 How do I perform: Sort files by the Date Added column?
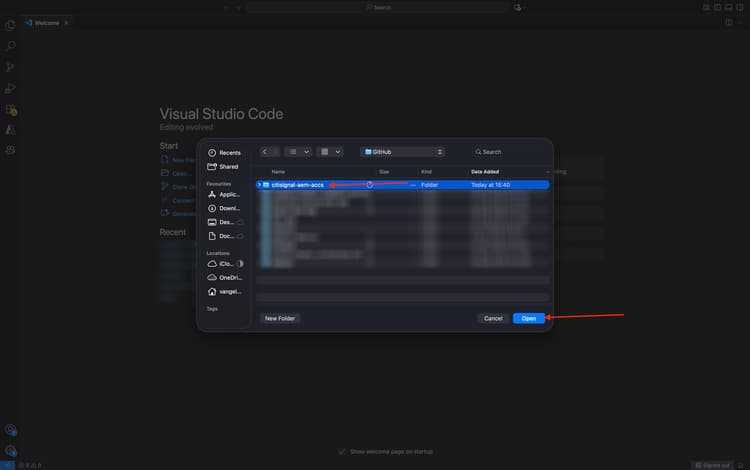[x=485, y=172]
